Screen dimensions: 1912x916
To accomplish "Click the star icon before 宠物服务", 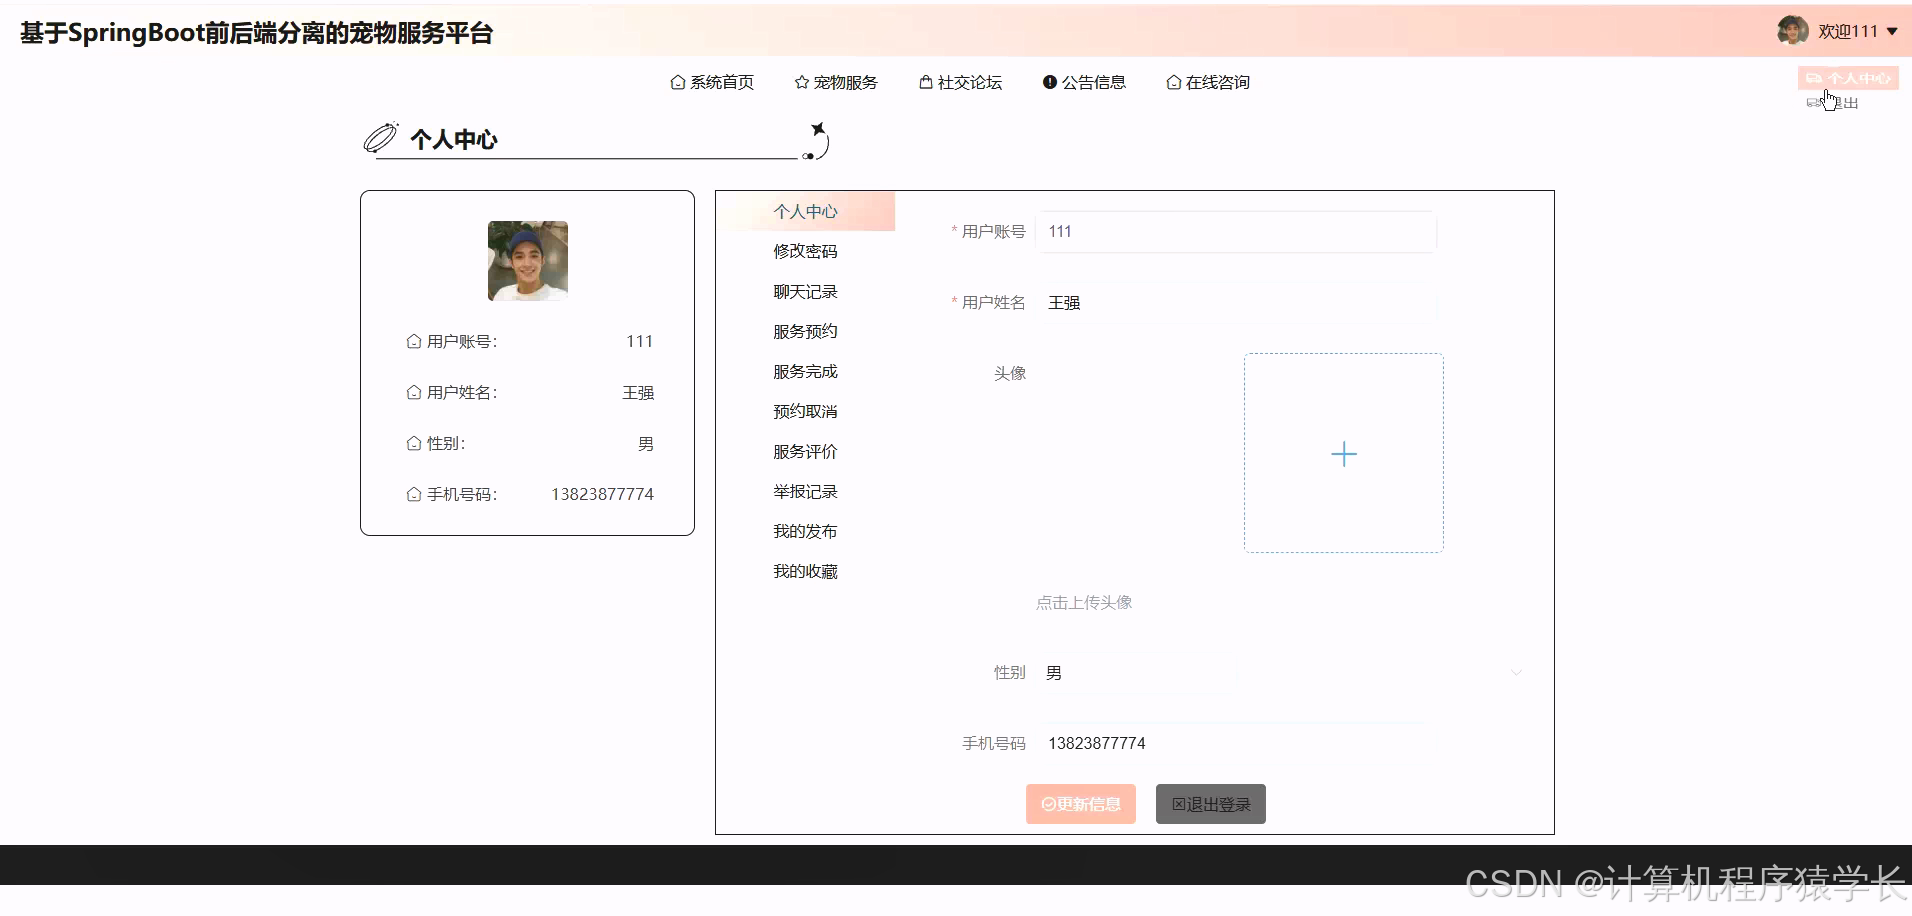I will point(802,82).
